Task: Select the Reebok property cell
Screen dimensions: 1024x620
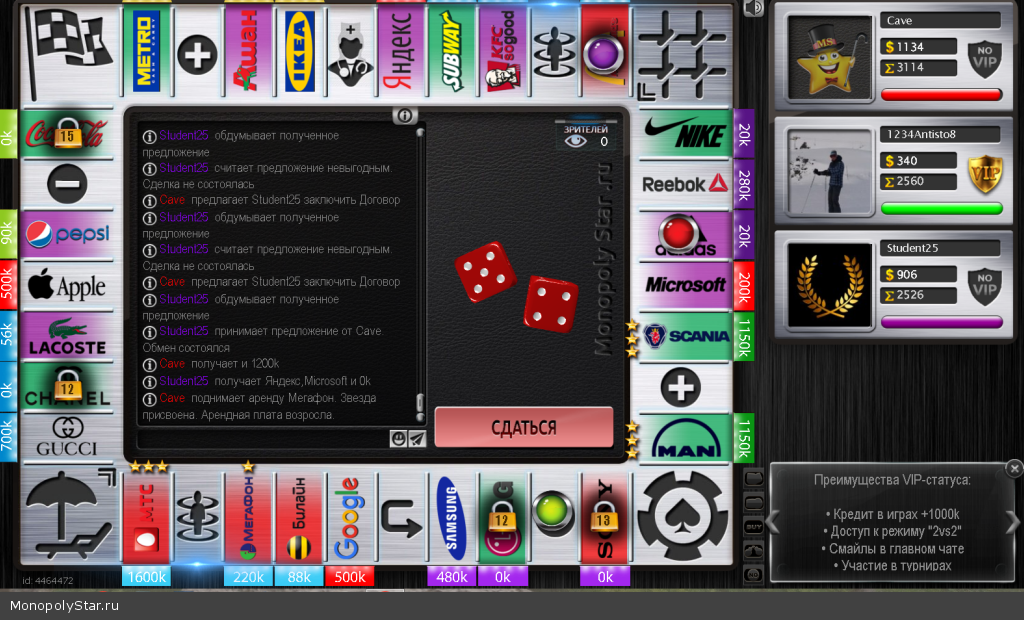Action: tap(684, 184)
